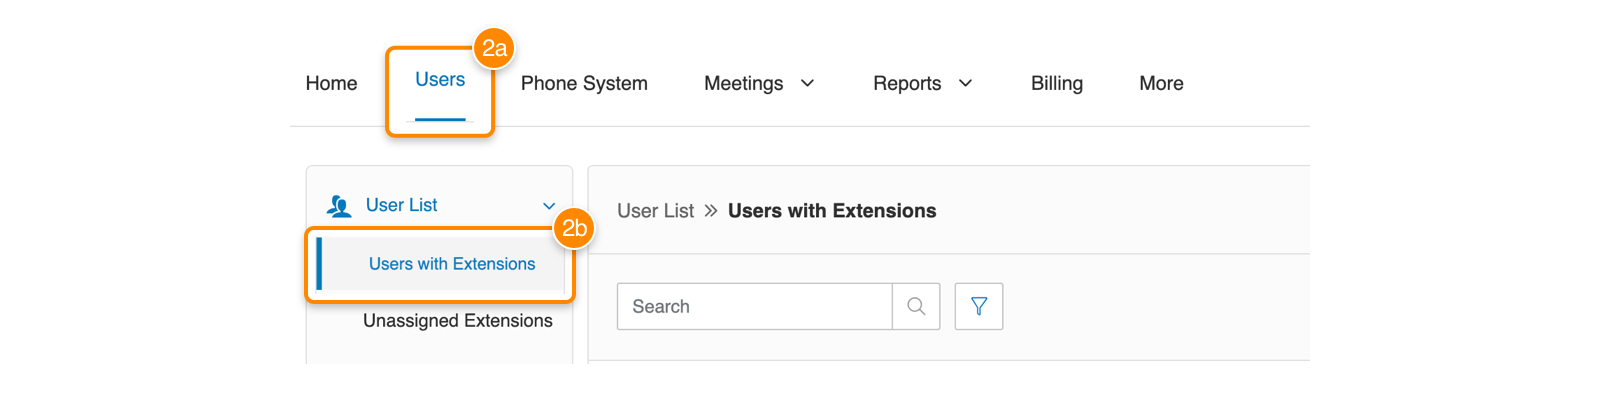Viewport: 1600px width, 404px height.
Task: Click the User List people icon
Action: pos(339,206)
